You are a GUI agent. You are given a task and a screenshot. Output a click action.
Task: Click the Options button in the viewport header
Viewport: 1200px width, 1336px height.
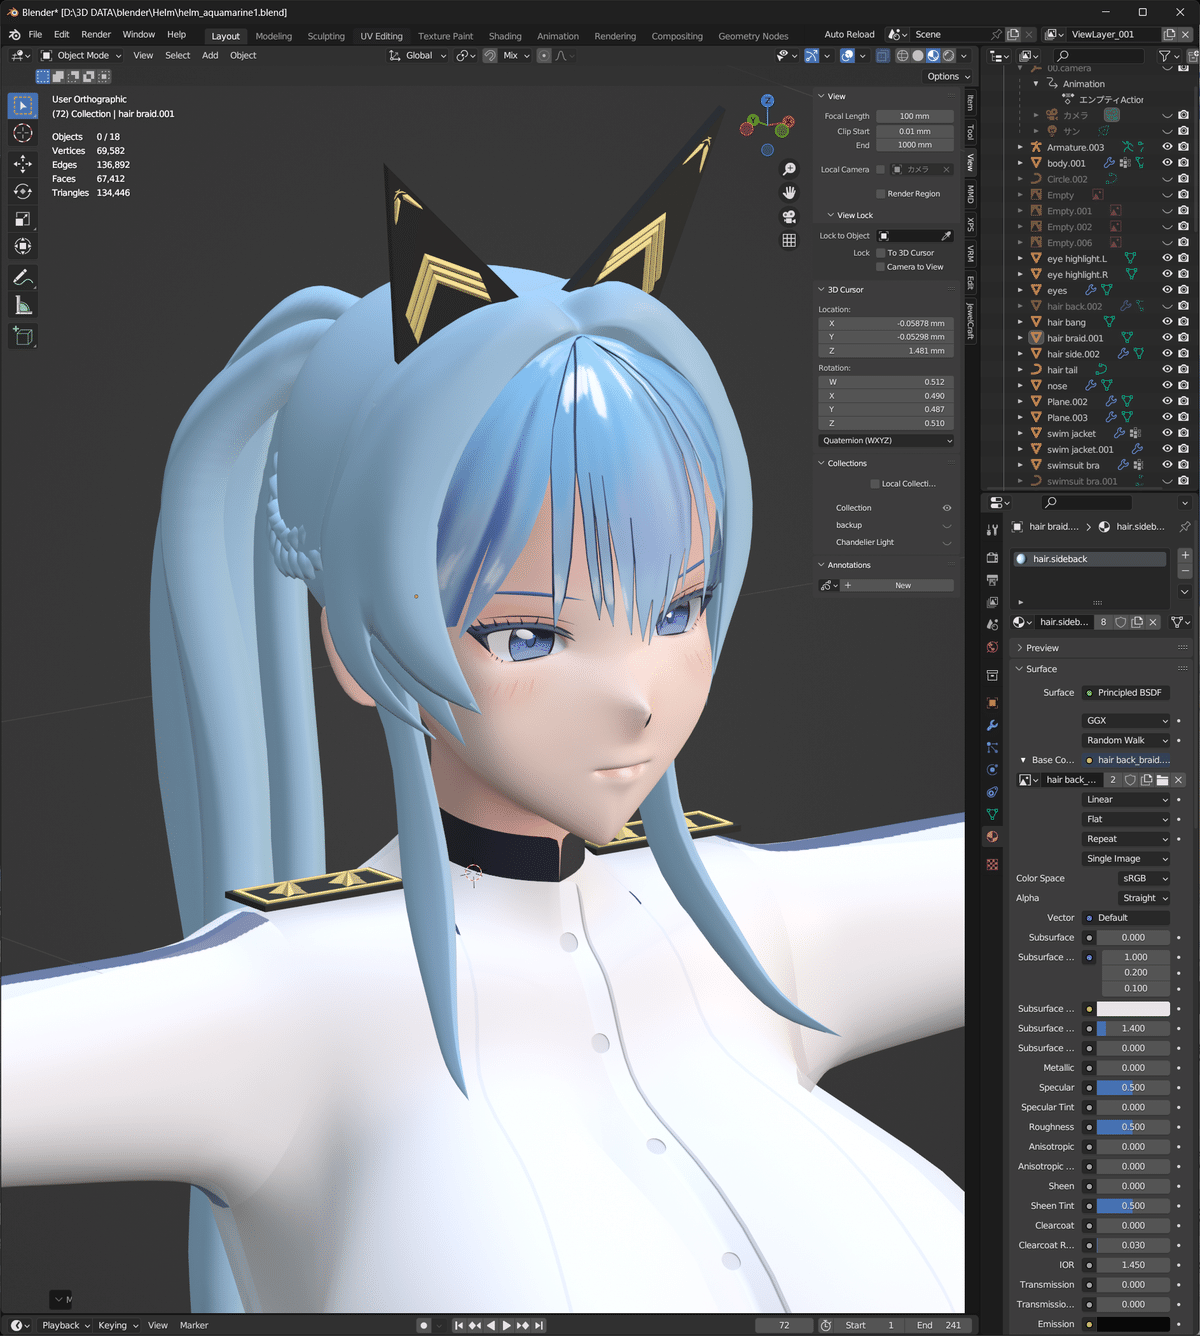944,76
